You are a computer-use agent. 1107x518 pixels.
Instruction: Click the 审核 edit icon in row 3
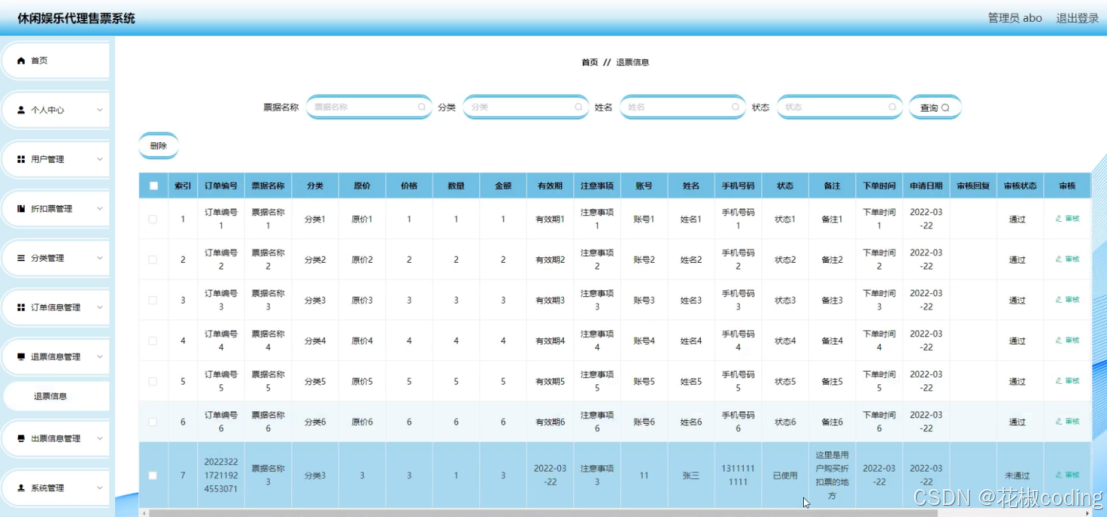pos(1059,299)
